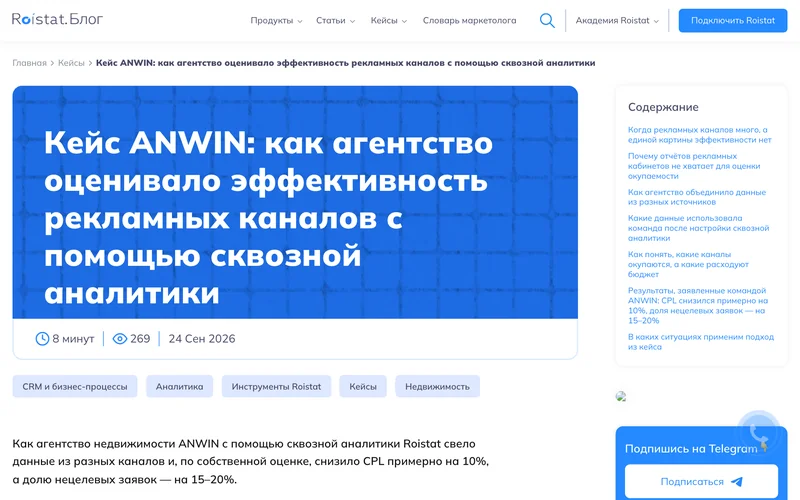Viewport: 800px width, 500px height.
Task: Jump to 'Как понять, какие каналы окупаются' section
Action: [688, 264]
